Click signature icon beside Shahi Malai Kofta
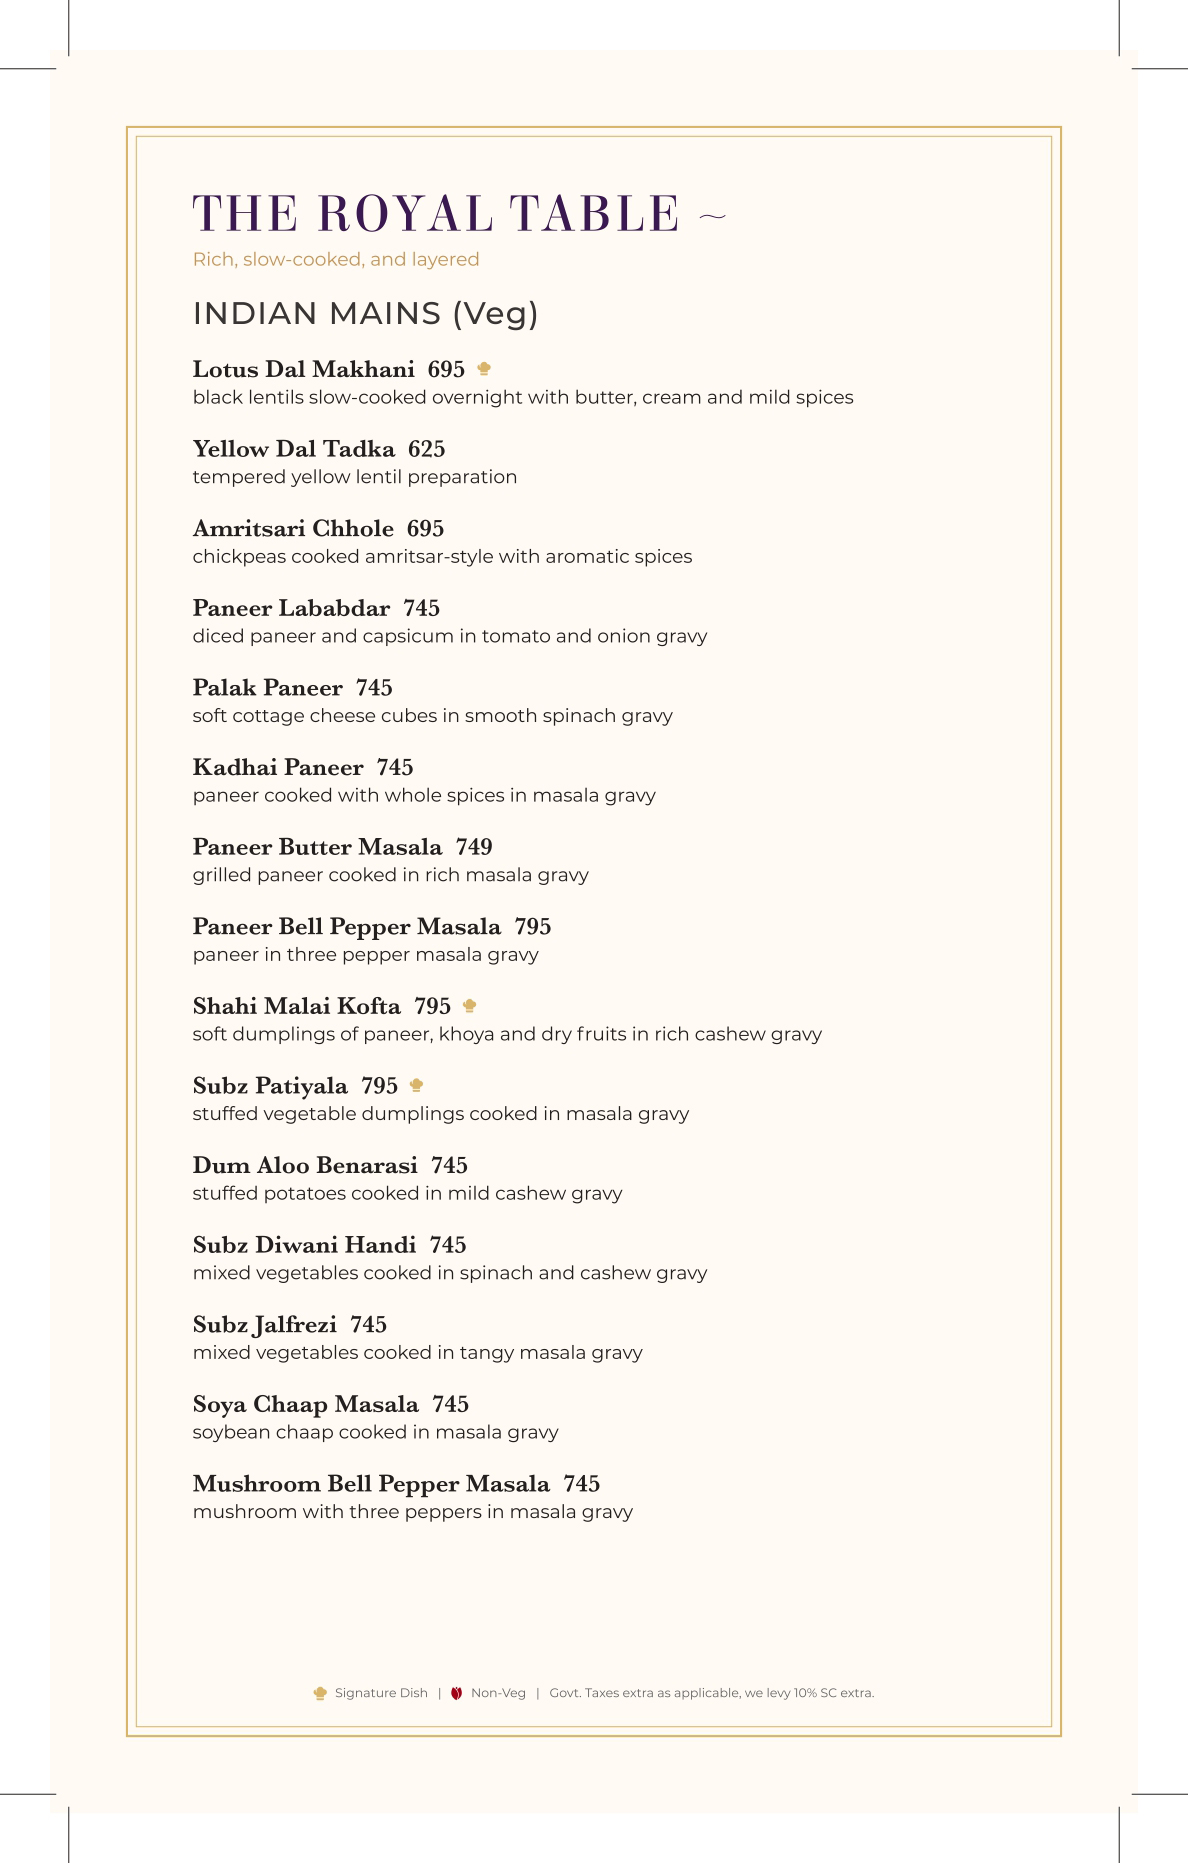 point(470,1006)
